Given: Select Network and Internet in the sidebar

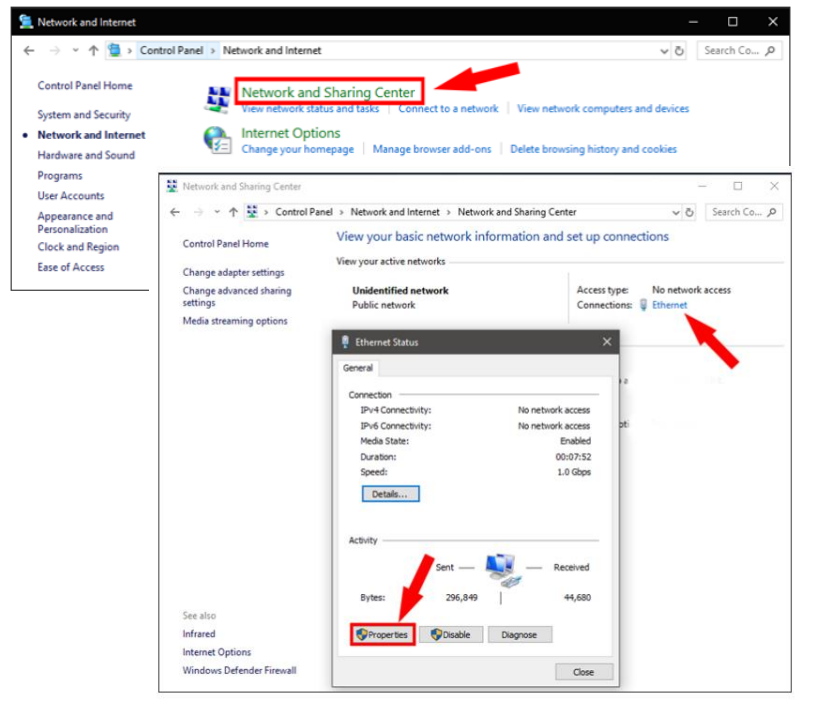Looking at the screenshot, I should (x=91, y=135).
